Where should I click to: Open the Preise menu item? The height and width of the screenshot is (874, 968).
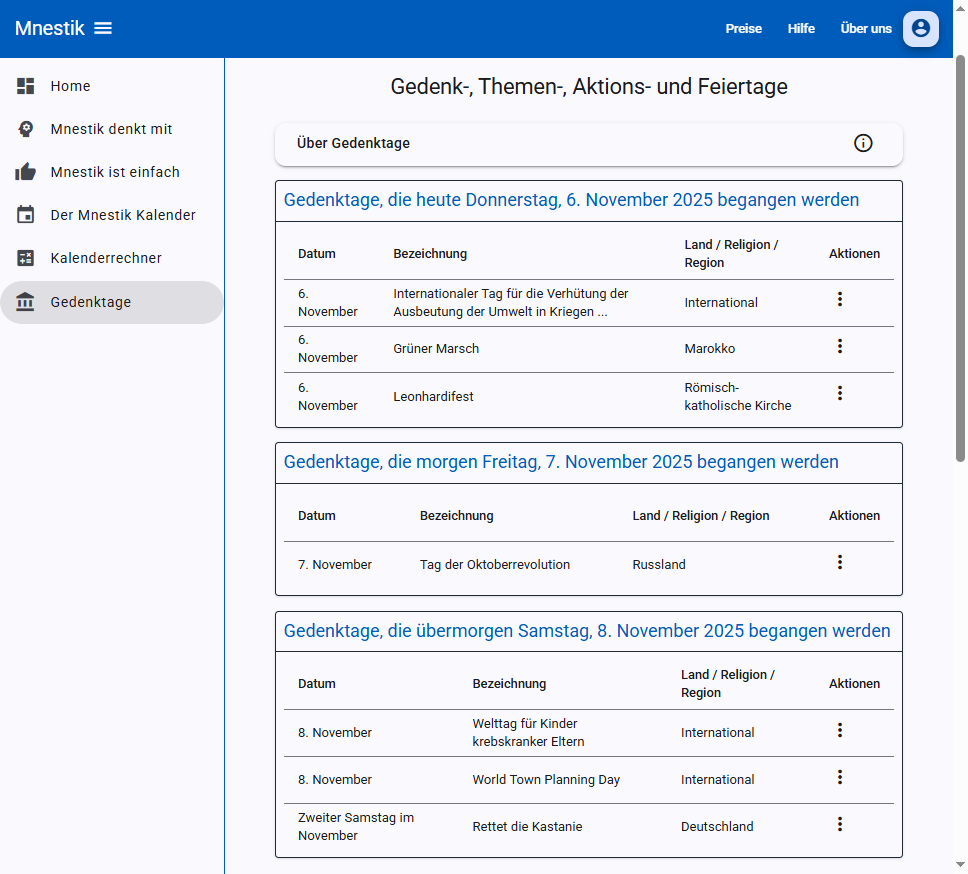[744, 29]
